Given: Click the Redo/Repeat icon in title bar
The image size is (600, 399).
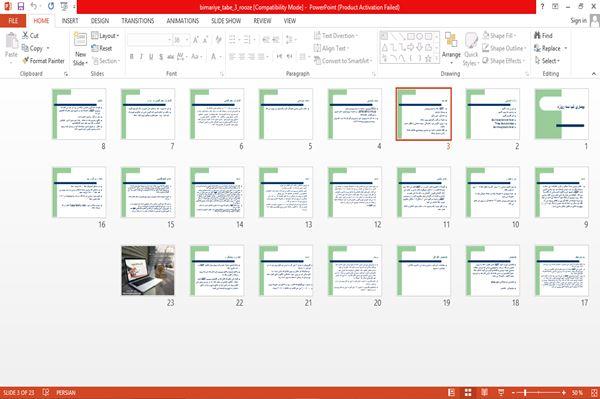Looking at the screenshot, I should click(x=51, y=6).
